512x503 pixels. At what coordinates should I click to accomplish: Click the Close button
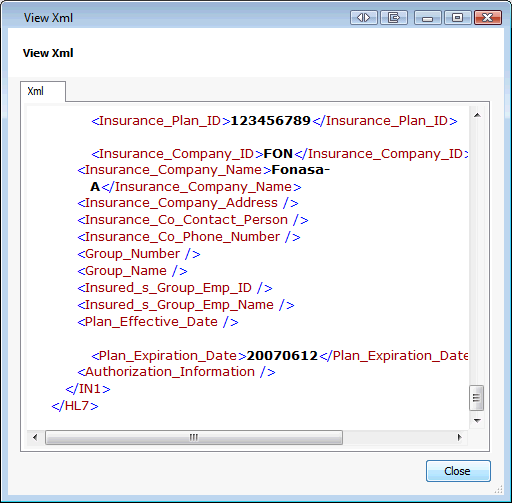[x=458, y=471]
